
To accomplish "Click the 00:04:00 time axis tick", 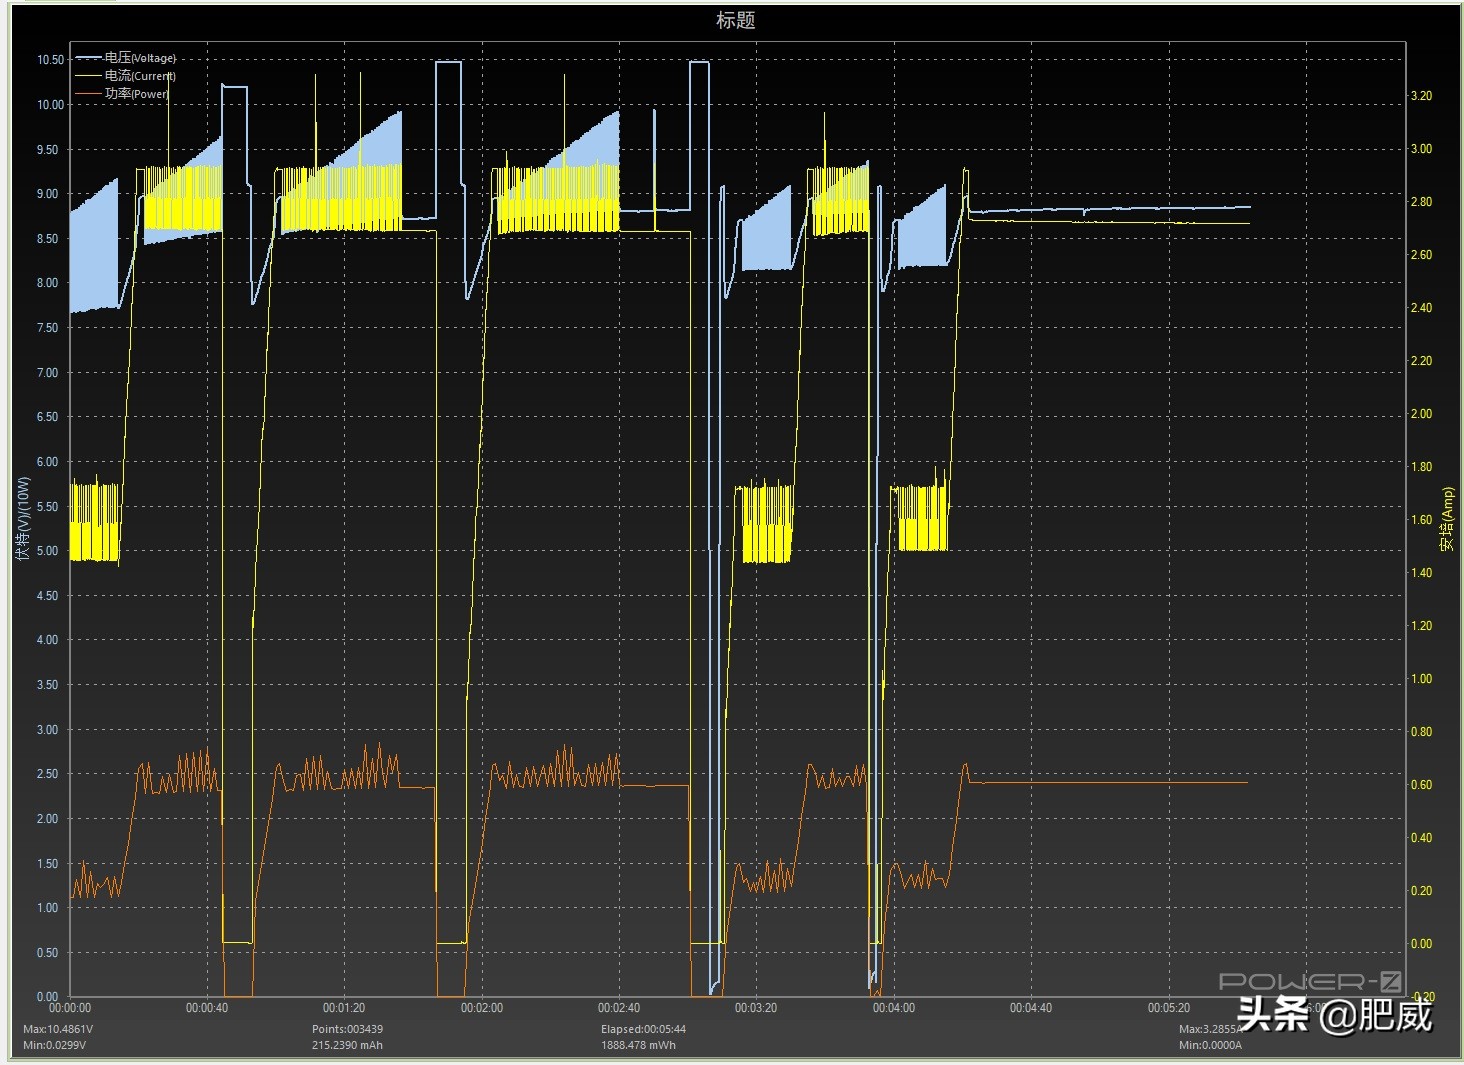I will 893,1008.
